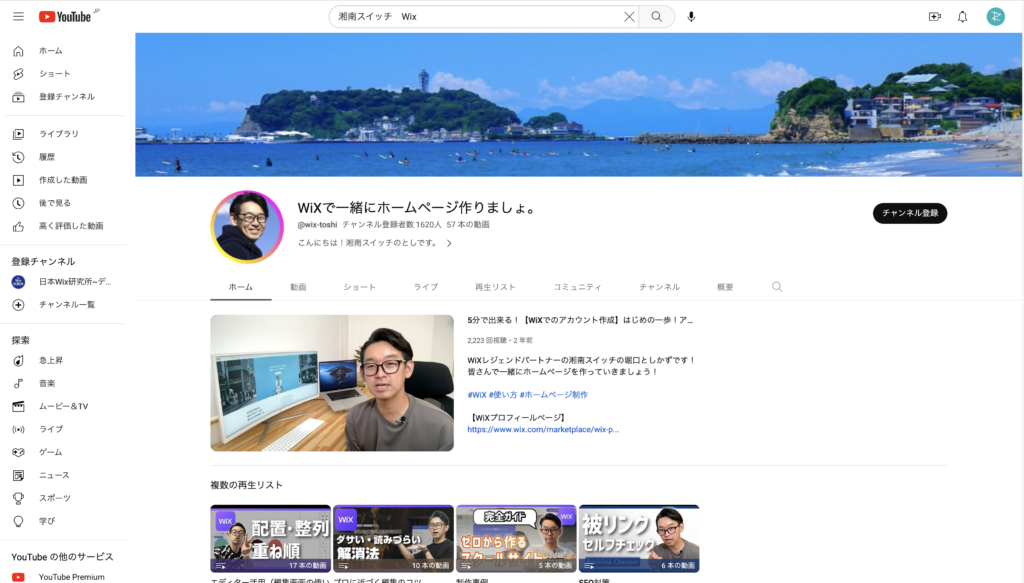
Task: Open the #WiX hashtag link
Action: (477, 394)
